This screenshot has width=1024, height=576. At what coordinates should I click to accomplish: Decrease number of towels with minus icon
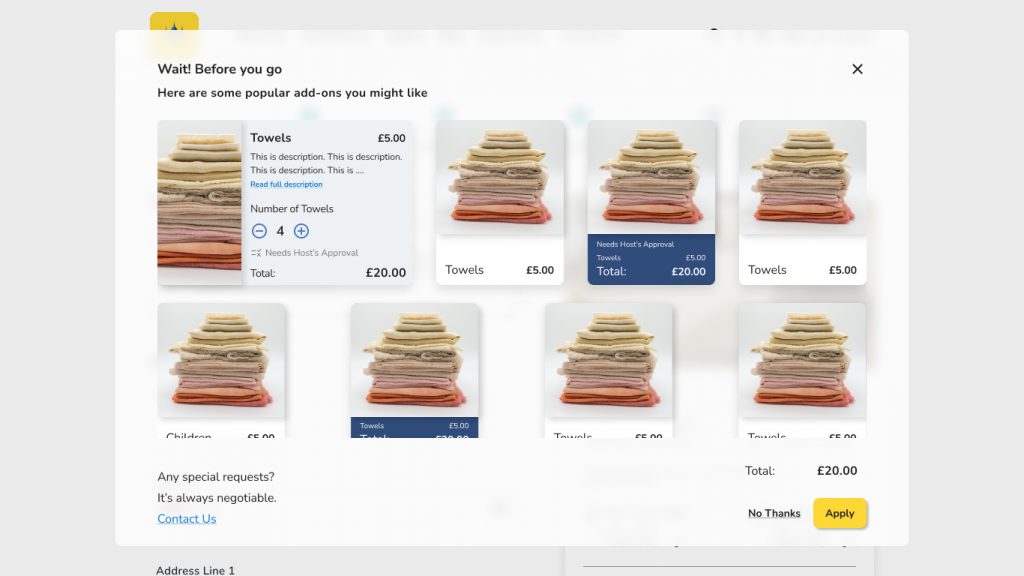point(259,231)
